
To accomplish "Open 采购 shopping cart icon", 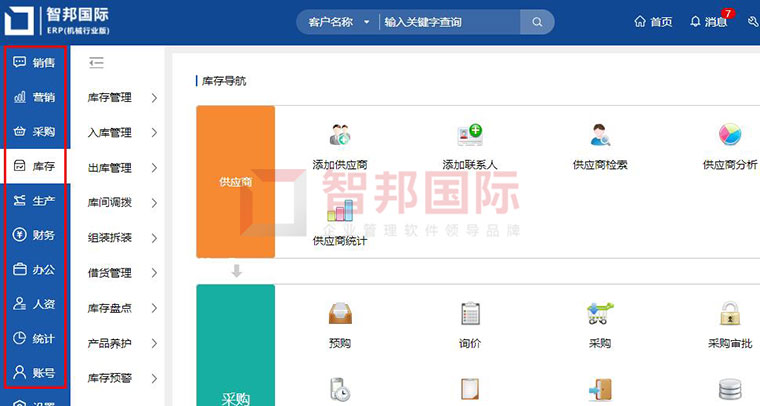I will 600,313.
